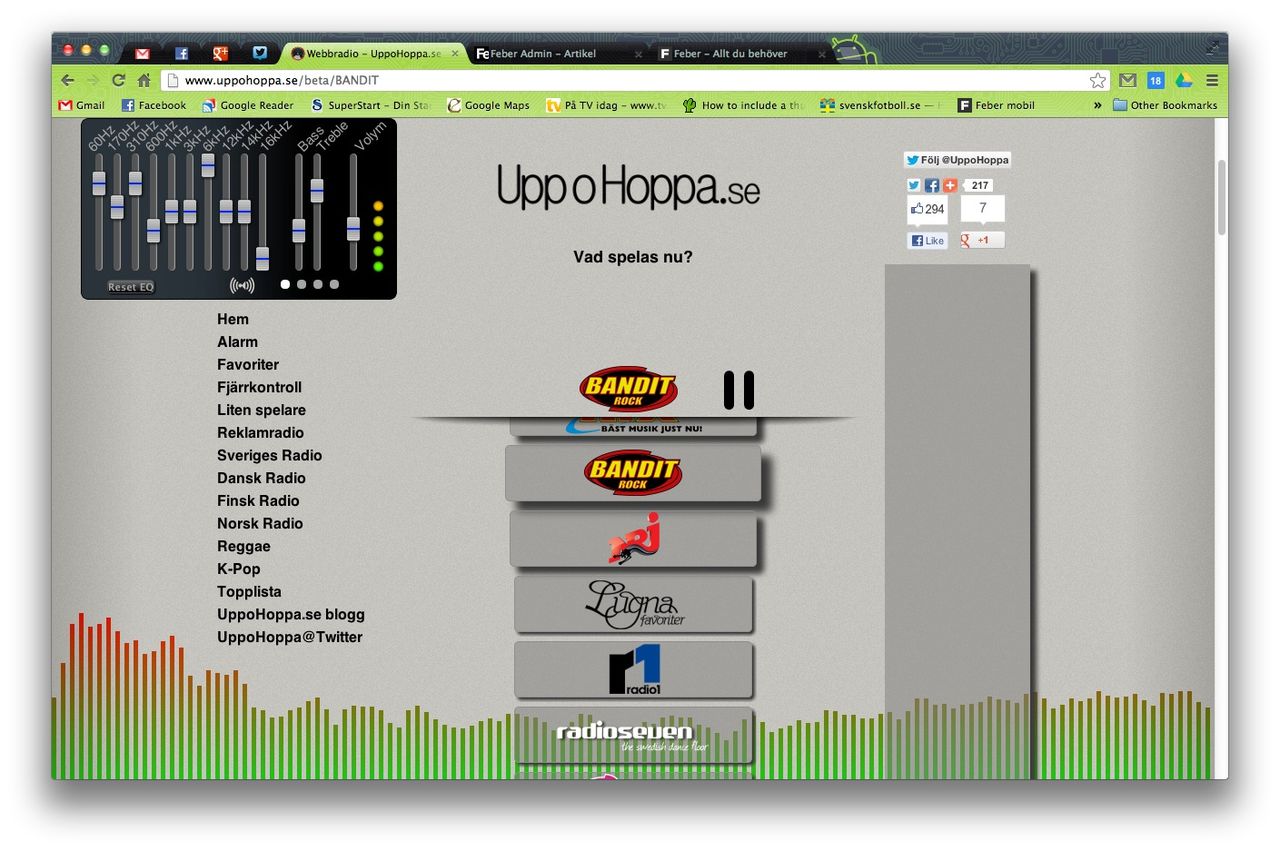The height and width of the screenshot is (851, 1280).
Task: Adjust the 310Hz equalizer slider
Action: pyautogui.click(x=135, y=183)
